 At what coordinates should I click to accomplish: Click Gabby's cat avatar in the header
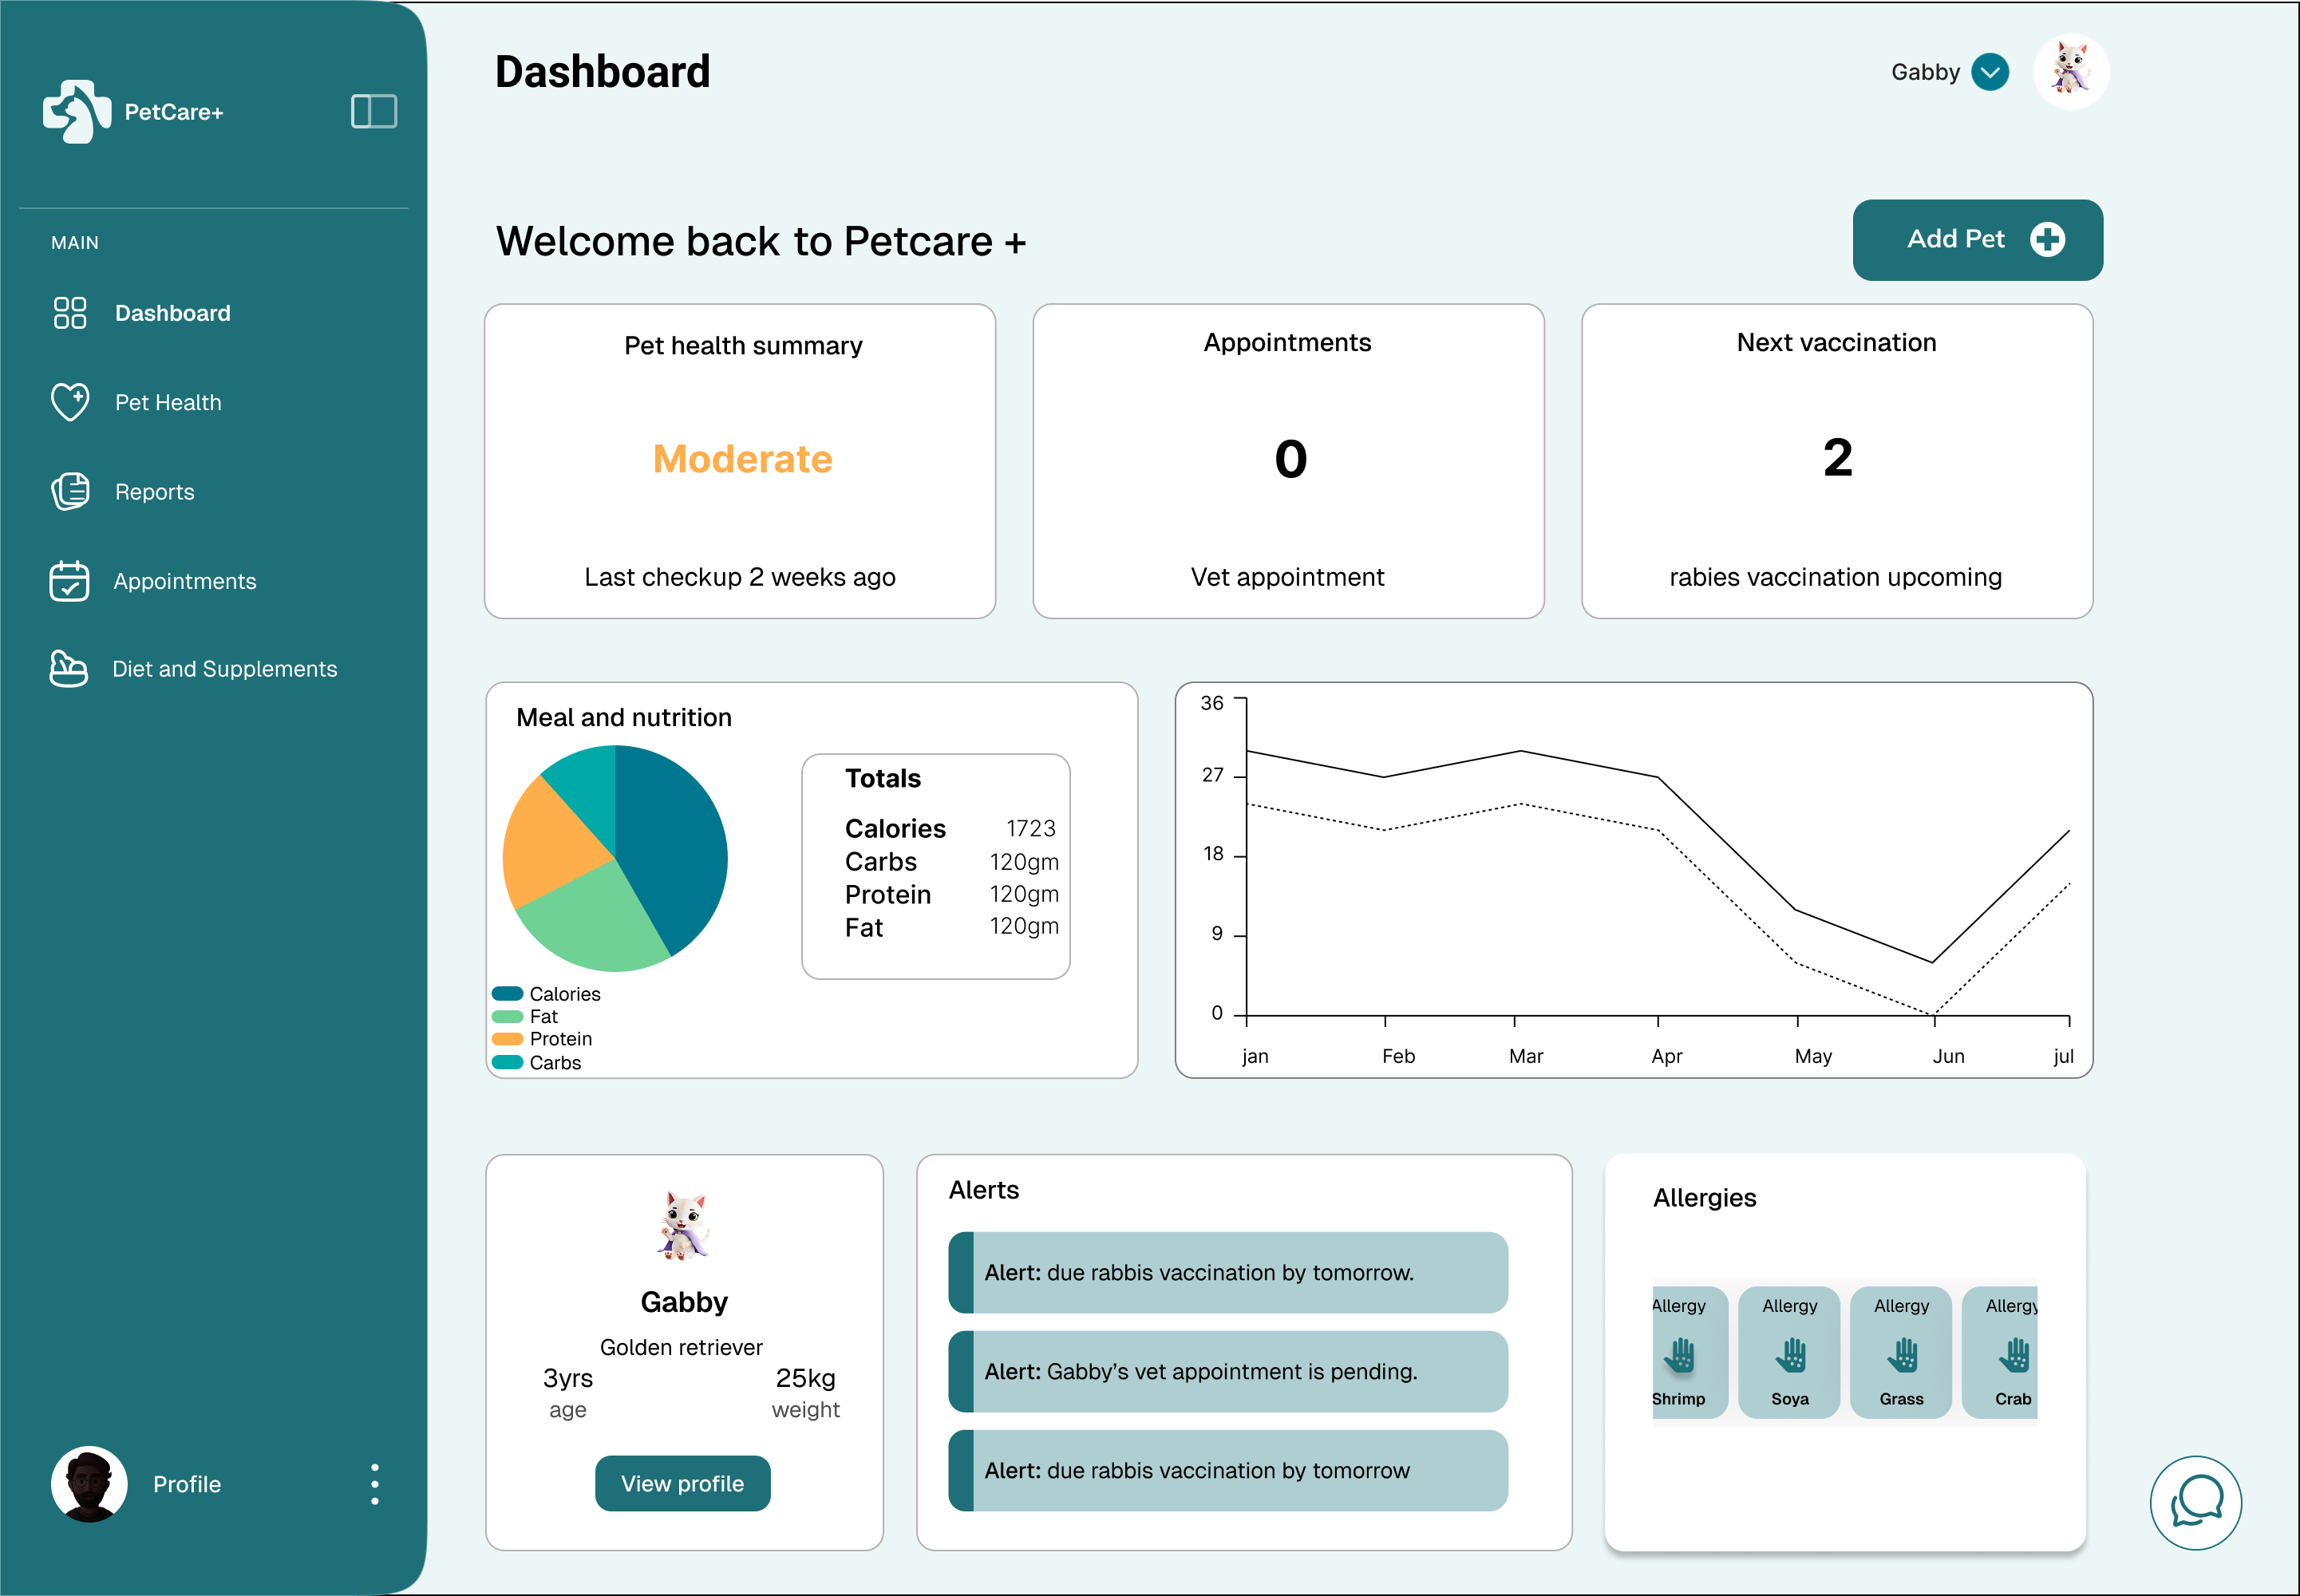[x=2071, y=72]
